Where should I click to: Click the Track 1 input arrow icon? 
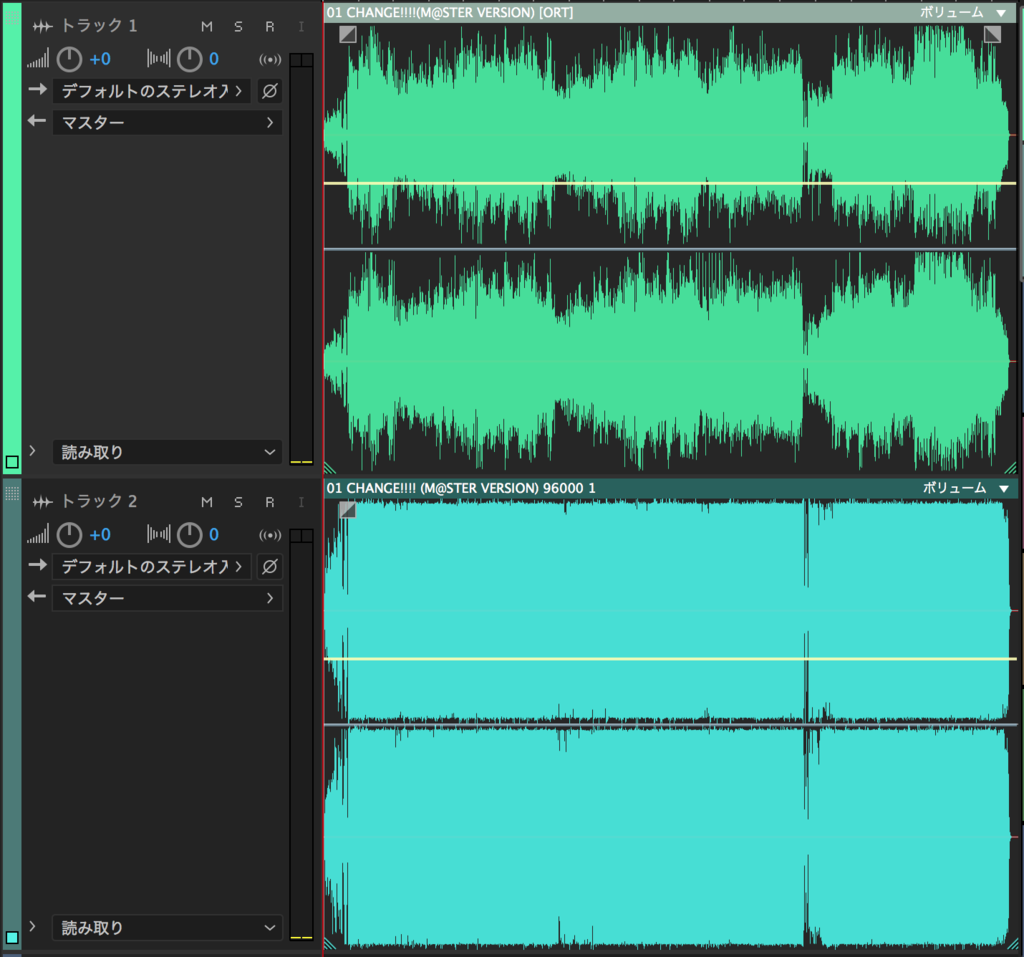[x=38, y=89]
